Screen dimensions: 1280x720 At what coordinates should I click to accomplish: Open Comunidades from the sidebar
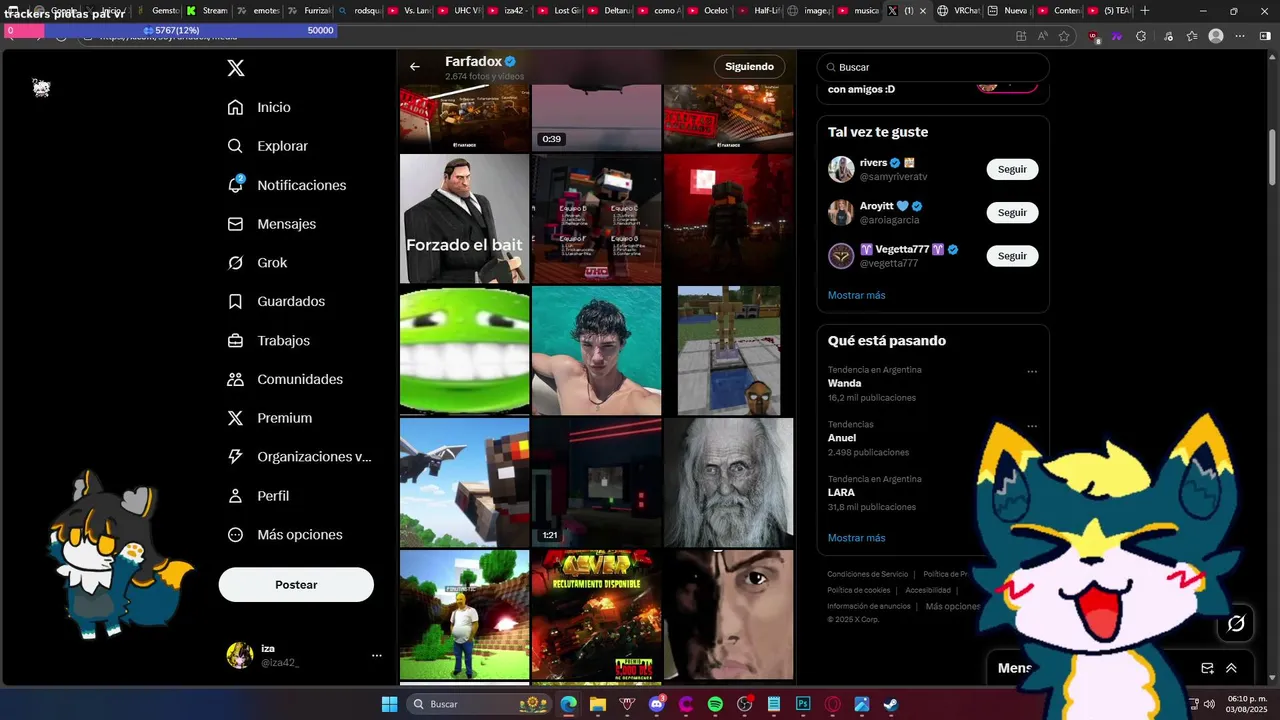[x=285, y=379]
